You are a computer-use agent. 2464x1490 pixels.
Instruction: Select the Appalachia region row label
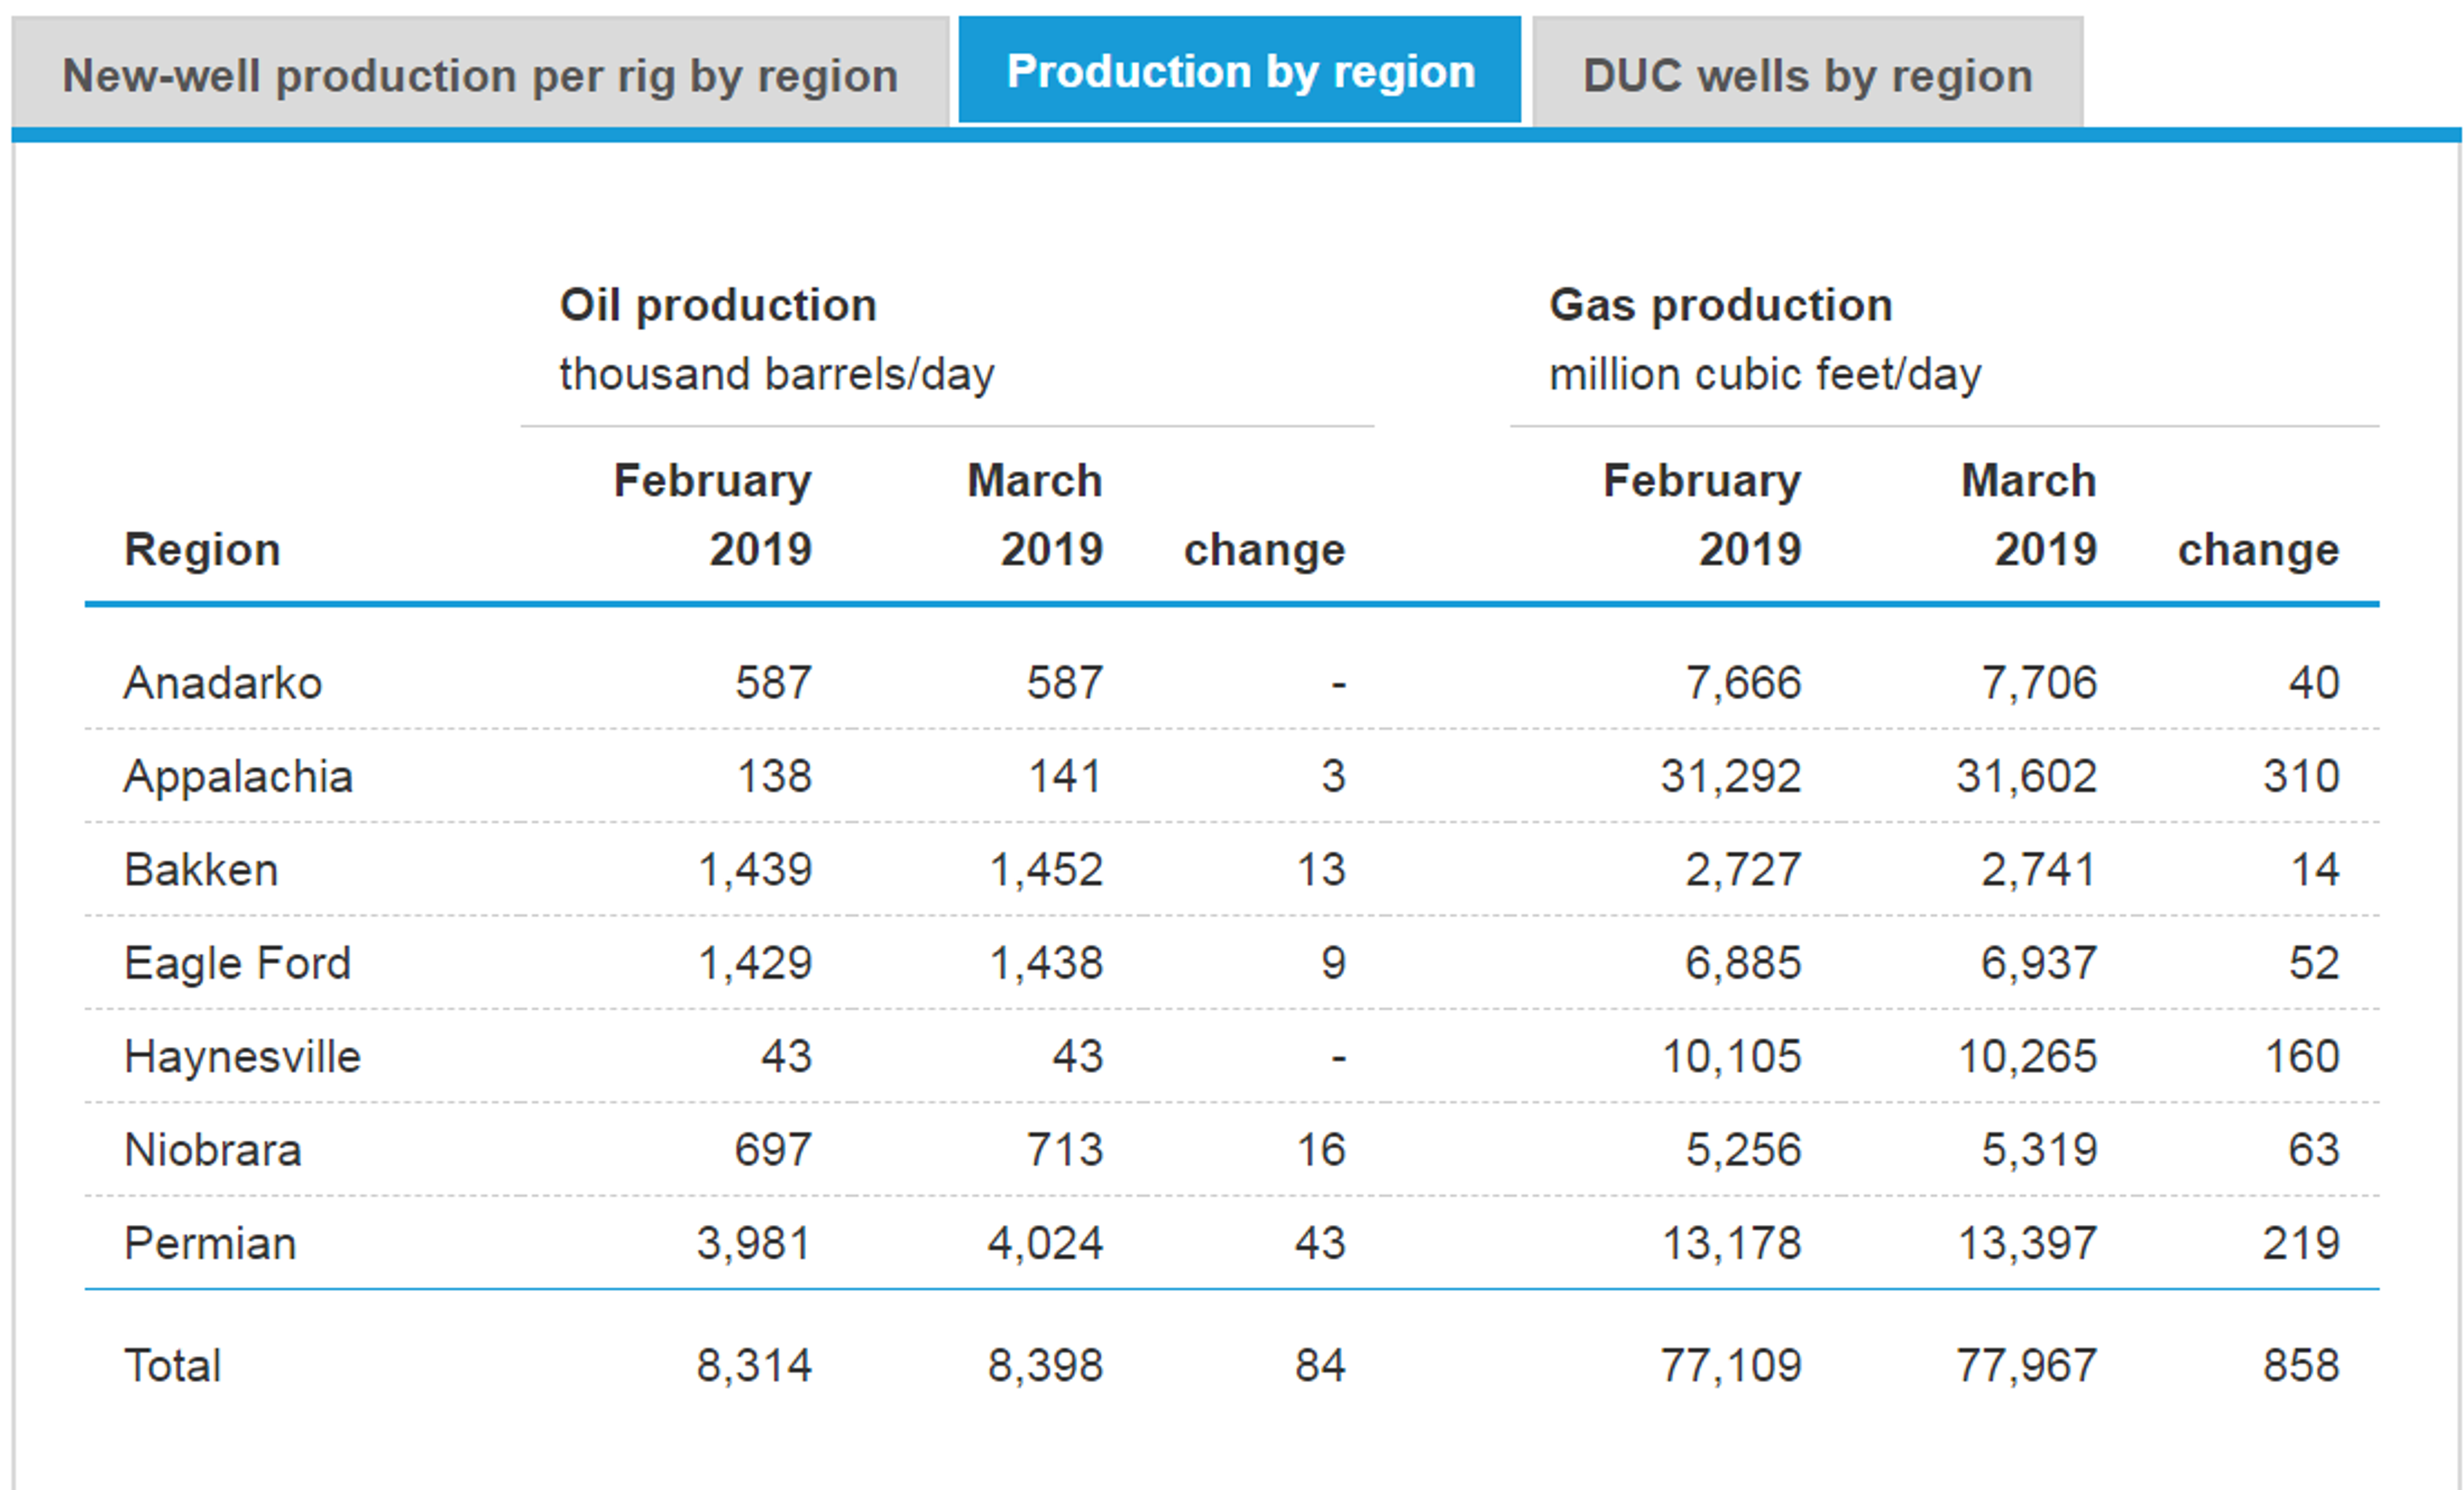238,777
